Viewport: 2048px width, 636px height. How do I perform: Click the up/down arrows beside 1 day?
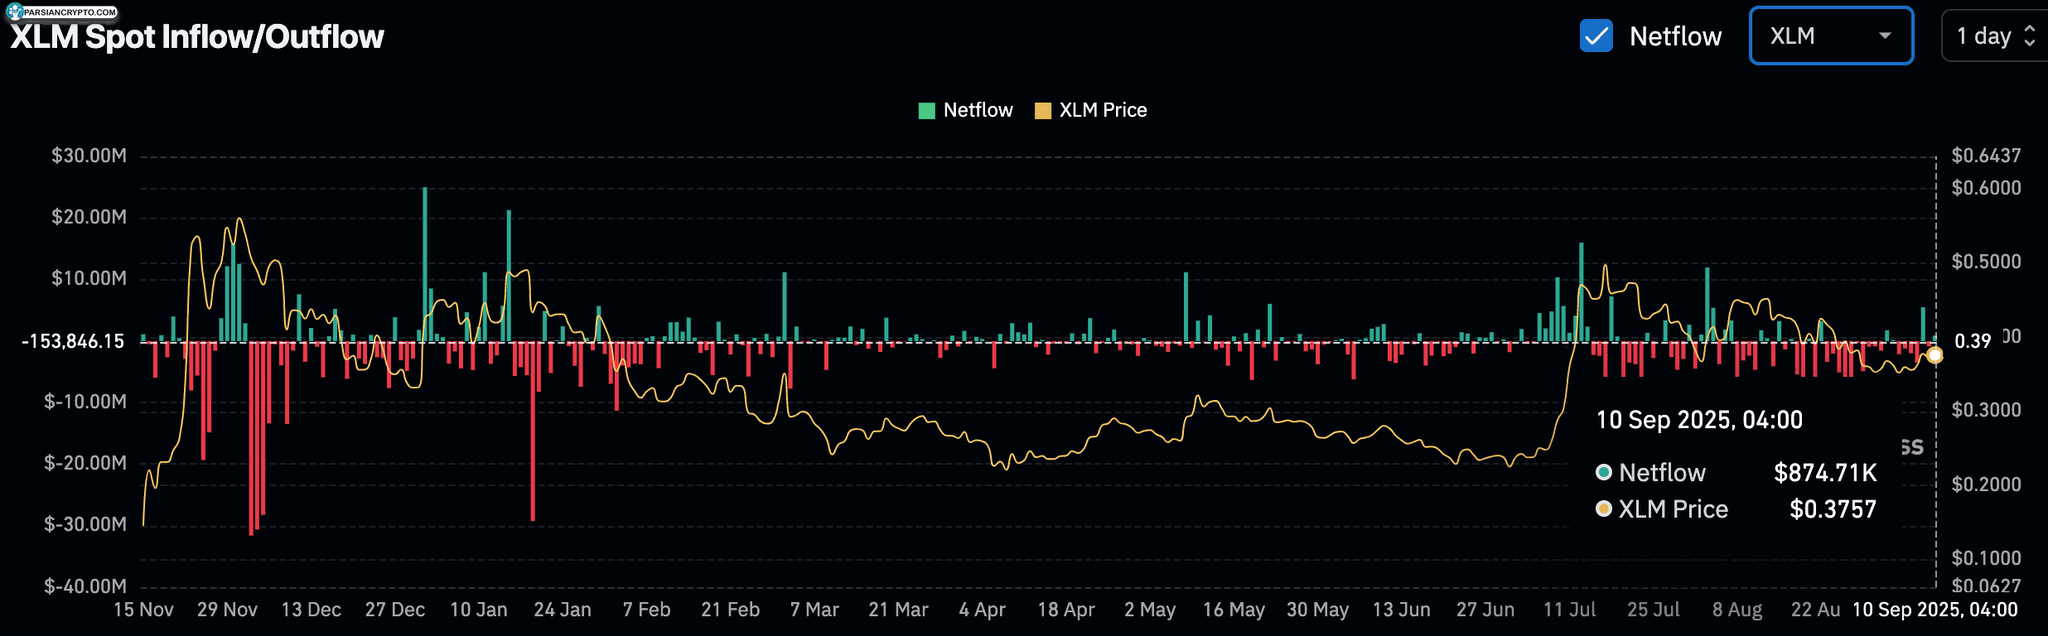tap(2029, 36)
